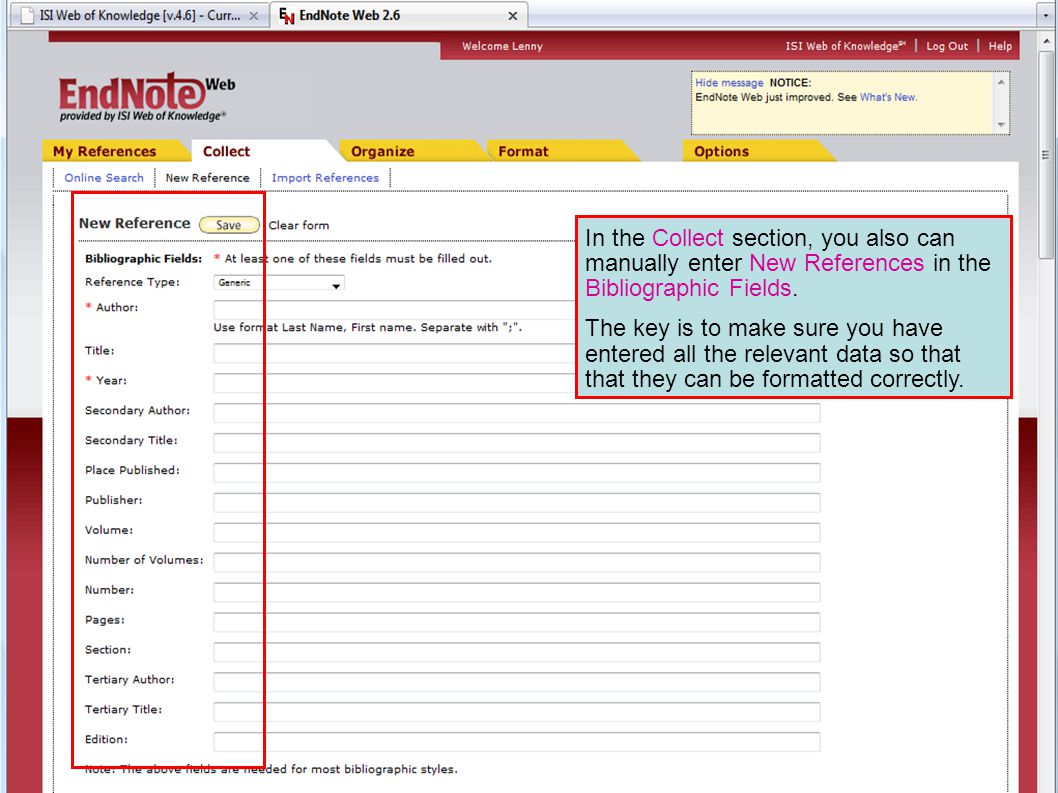Focus the Secondary Author field
1058x793 pixels.
(517, 413)
